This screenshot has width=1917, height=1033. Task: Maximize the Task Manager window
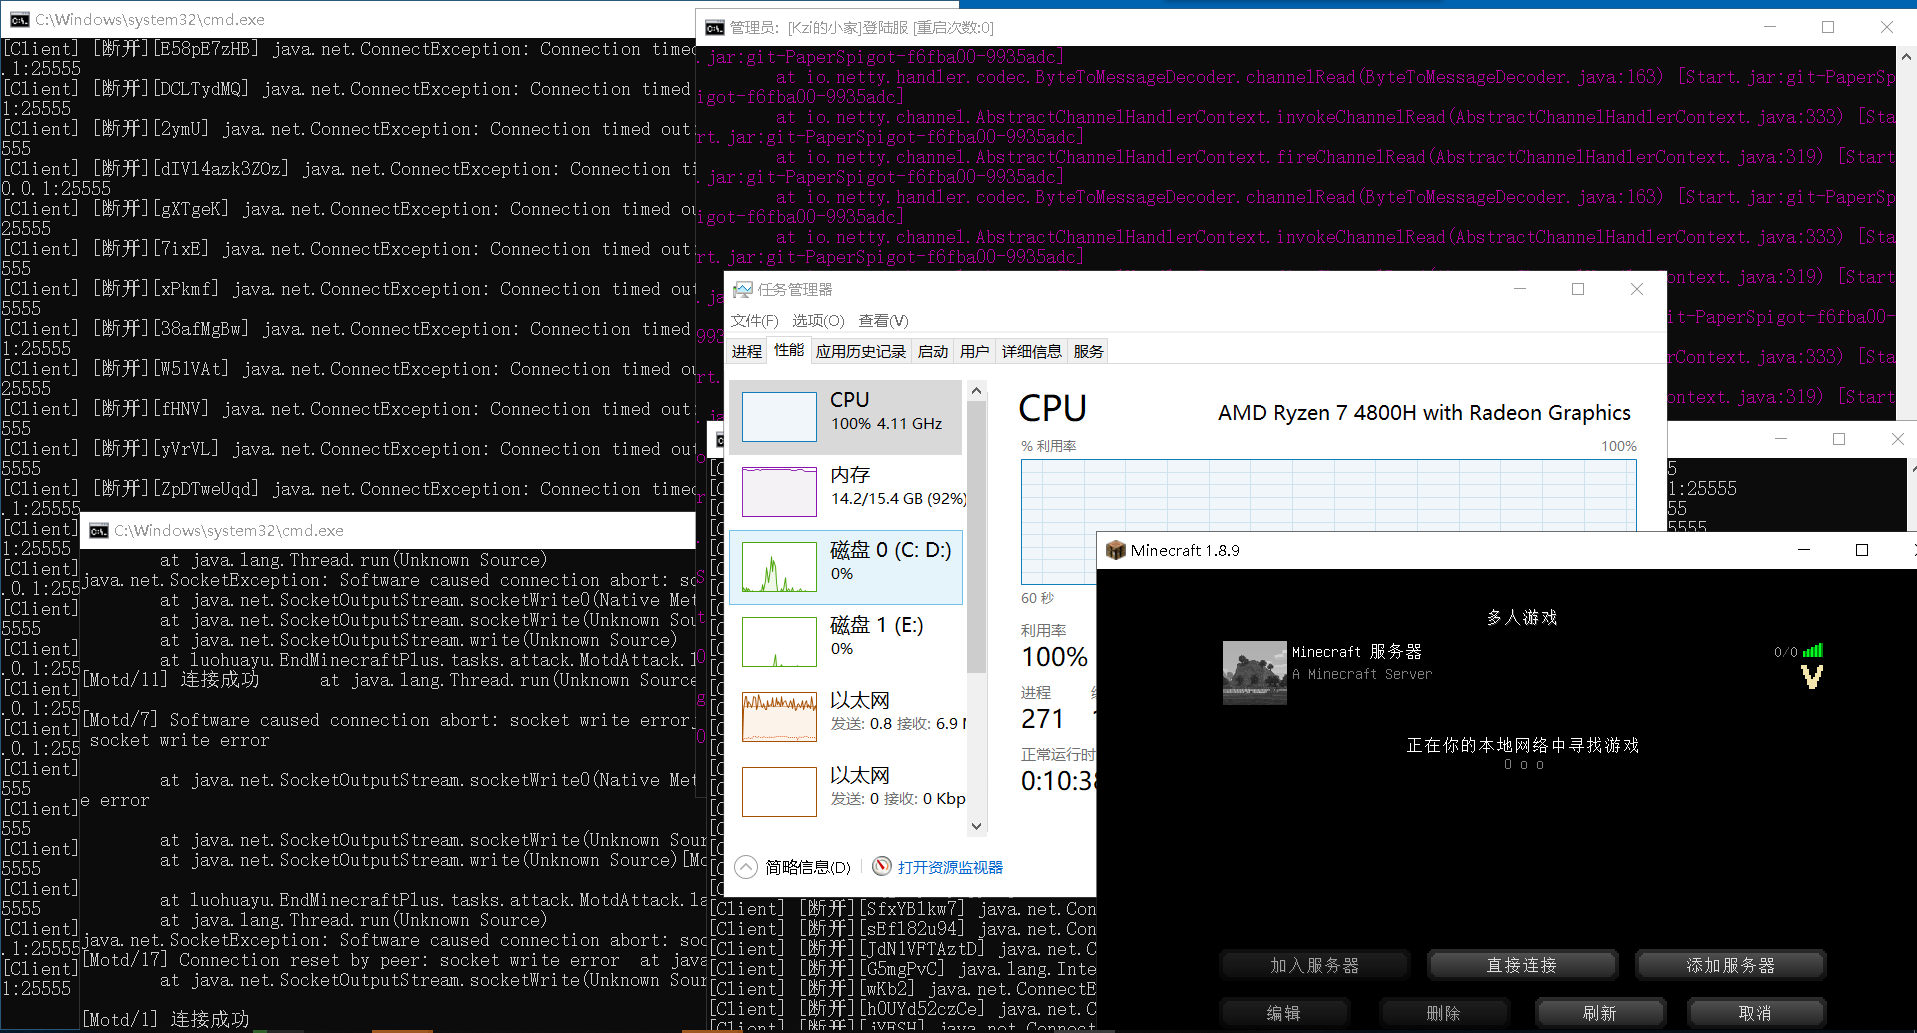[x=1578, y=289]
